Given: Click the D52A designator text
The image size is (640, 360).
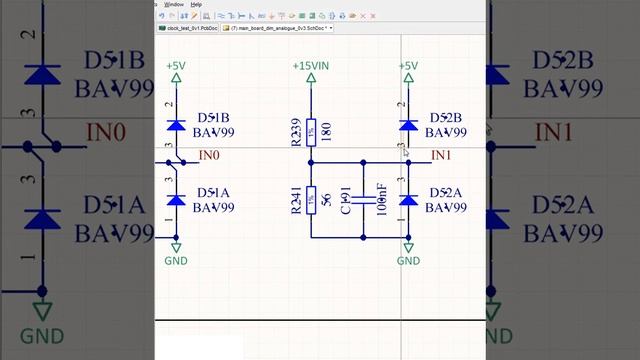Looking at the screenshot, I should (446, 193).
